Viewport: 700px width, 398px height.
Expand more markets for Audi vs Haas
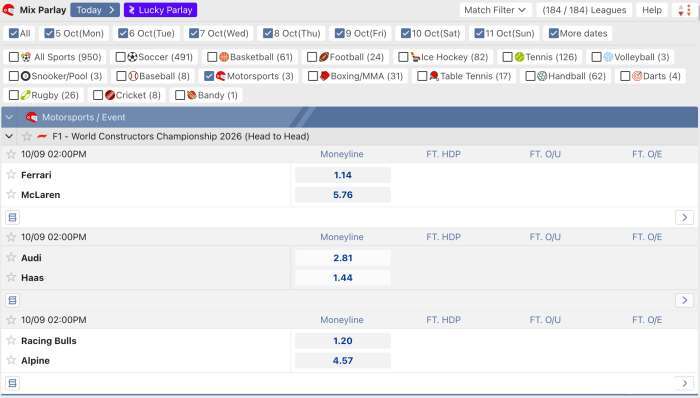pyautogui.click(x=684, y=300)
